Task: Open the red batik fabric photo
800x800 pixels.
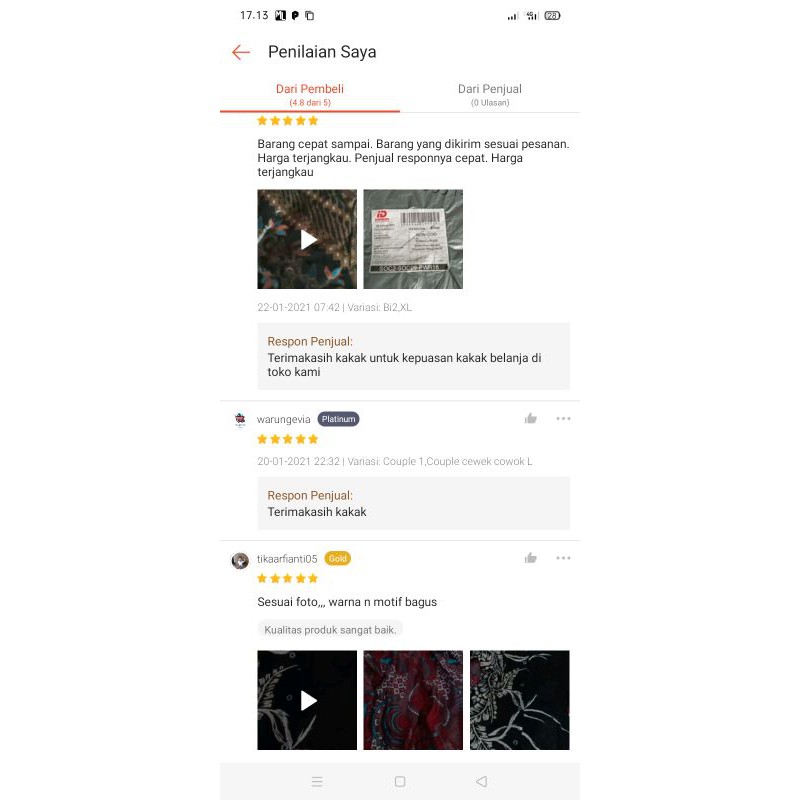Action: (x=413, y=700)
